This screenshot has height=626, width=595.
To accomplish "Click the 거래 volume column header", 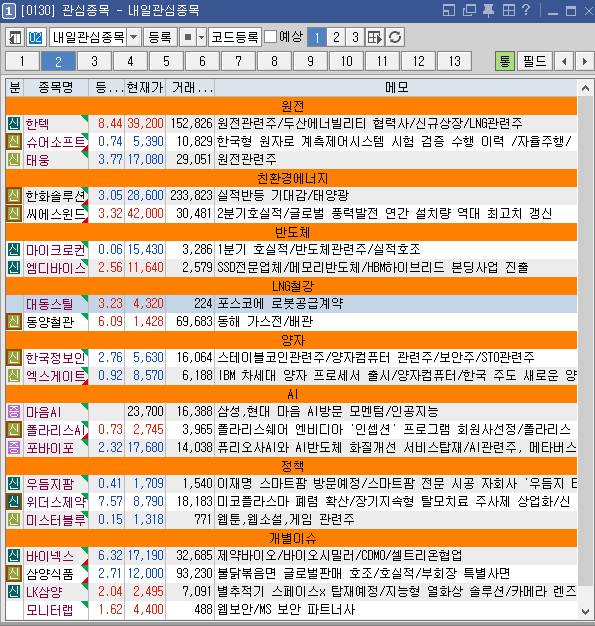I will pyautogui.click(x=190, y=87).
